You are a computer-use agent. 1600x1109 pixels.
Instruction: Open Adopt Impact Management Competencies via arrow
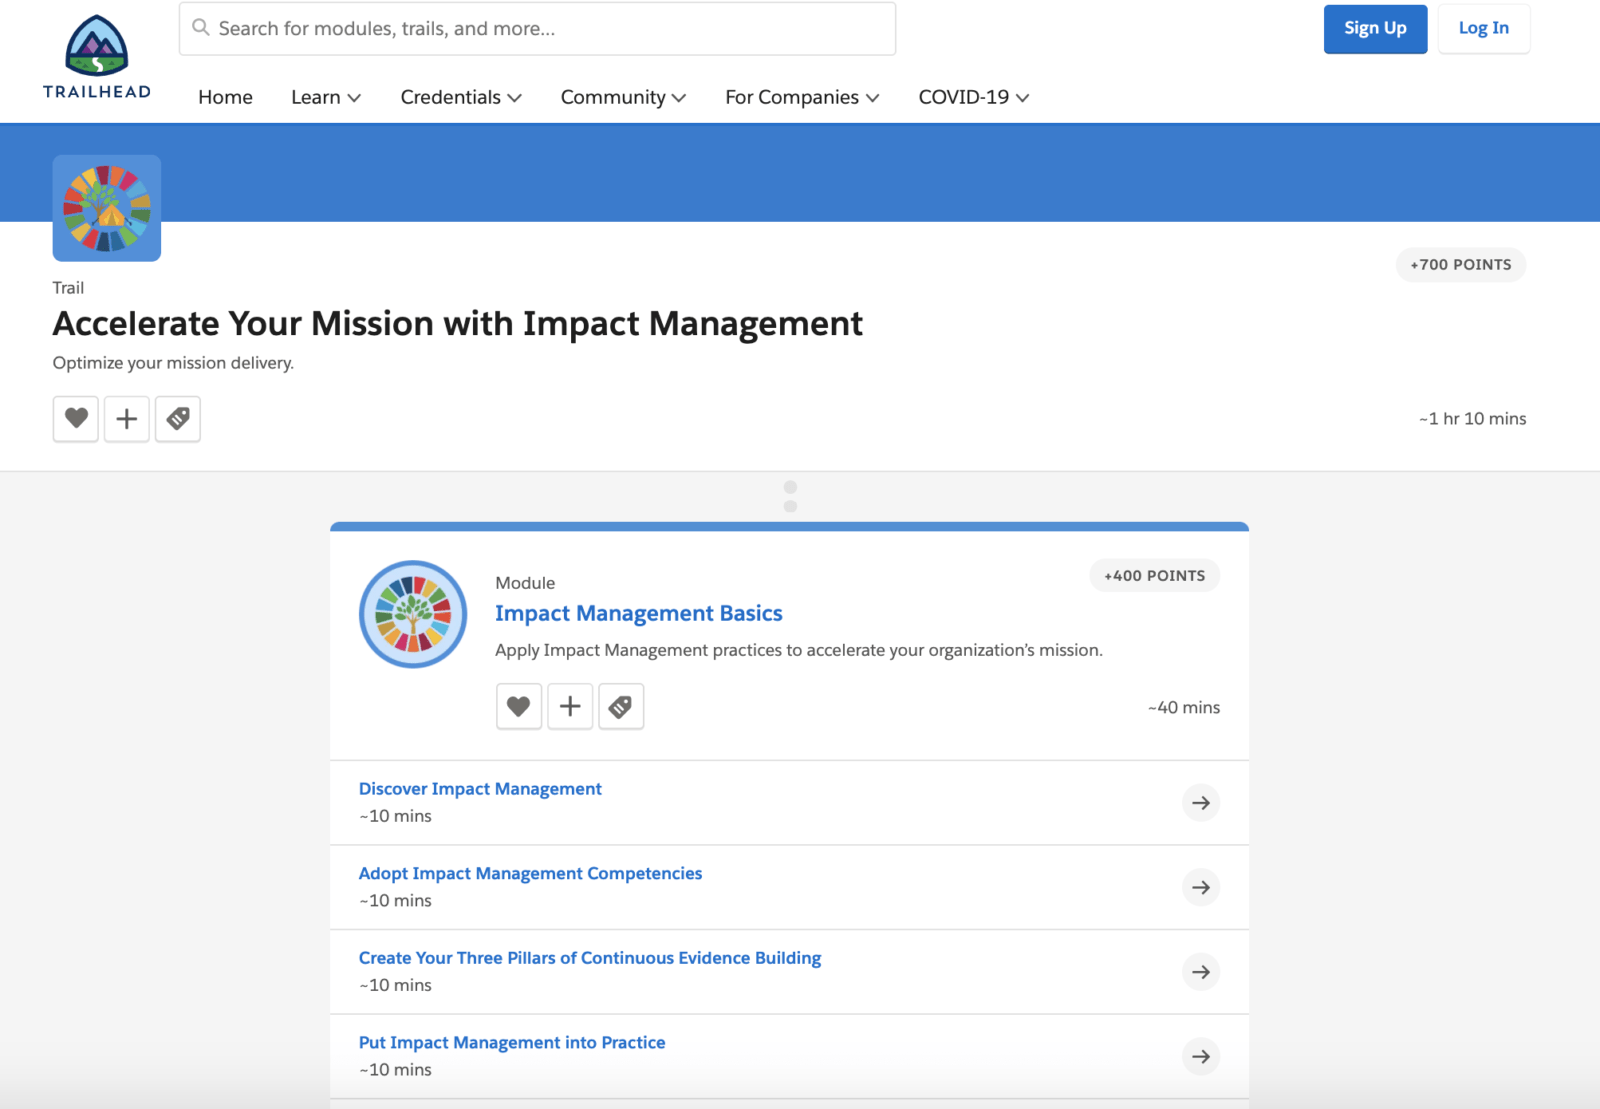1201,887
